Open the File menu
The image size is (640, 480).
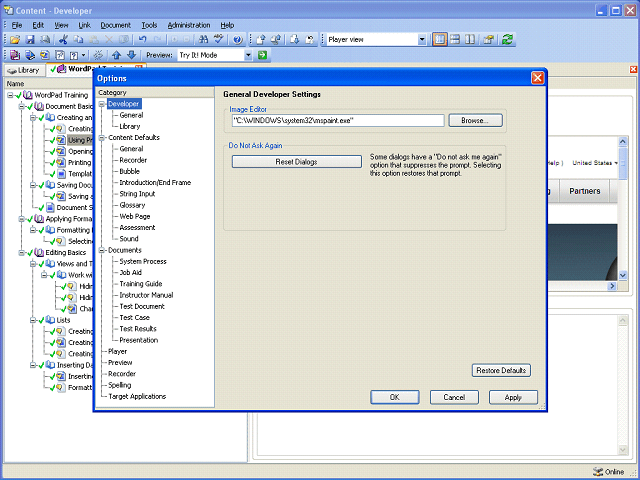pos(17,25)
